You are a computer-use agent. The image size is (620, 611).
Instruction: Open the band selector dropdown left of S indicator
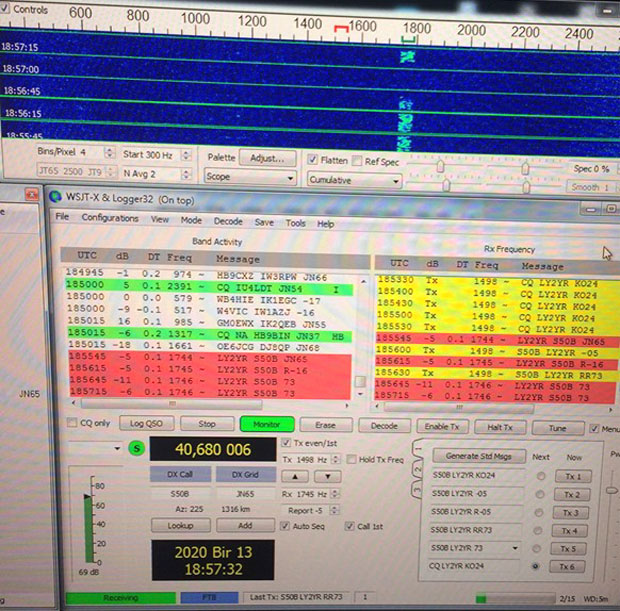coord(95,448)
